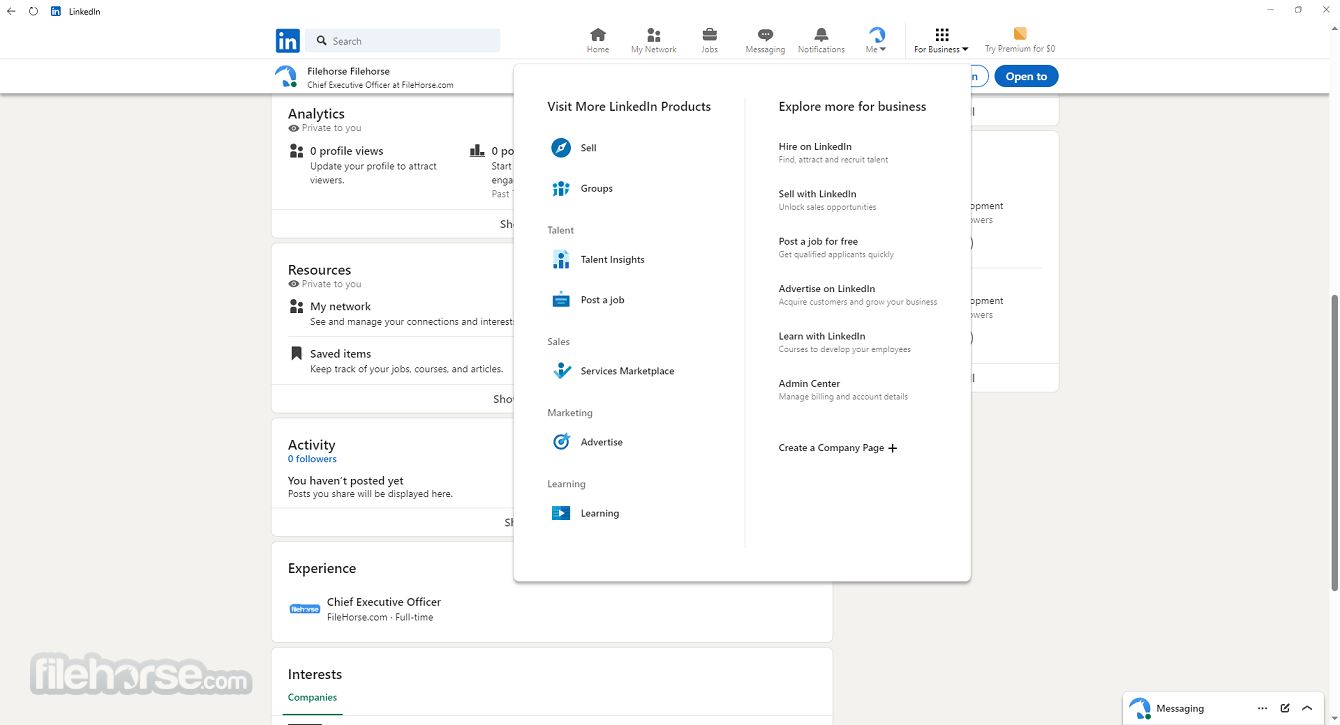Click Create a Company Page
The image size is (1340, 725).
point(838,448)
